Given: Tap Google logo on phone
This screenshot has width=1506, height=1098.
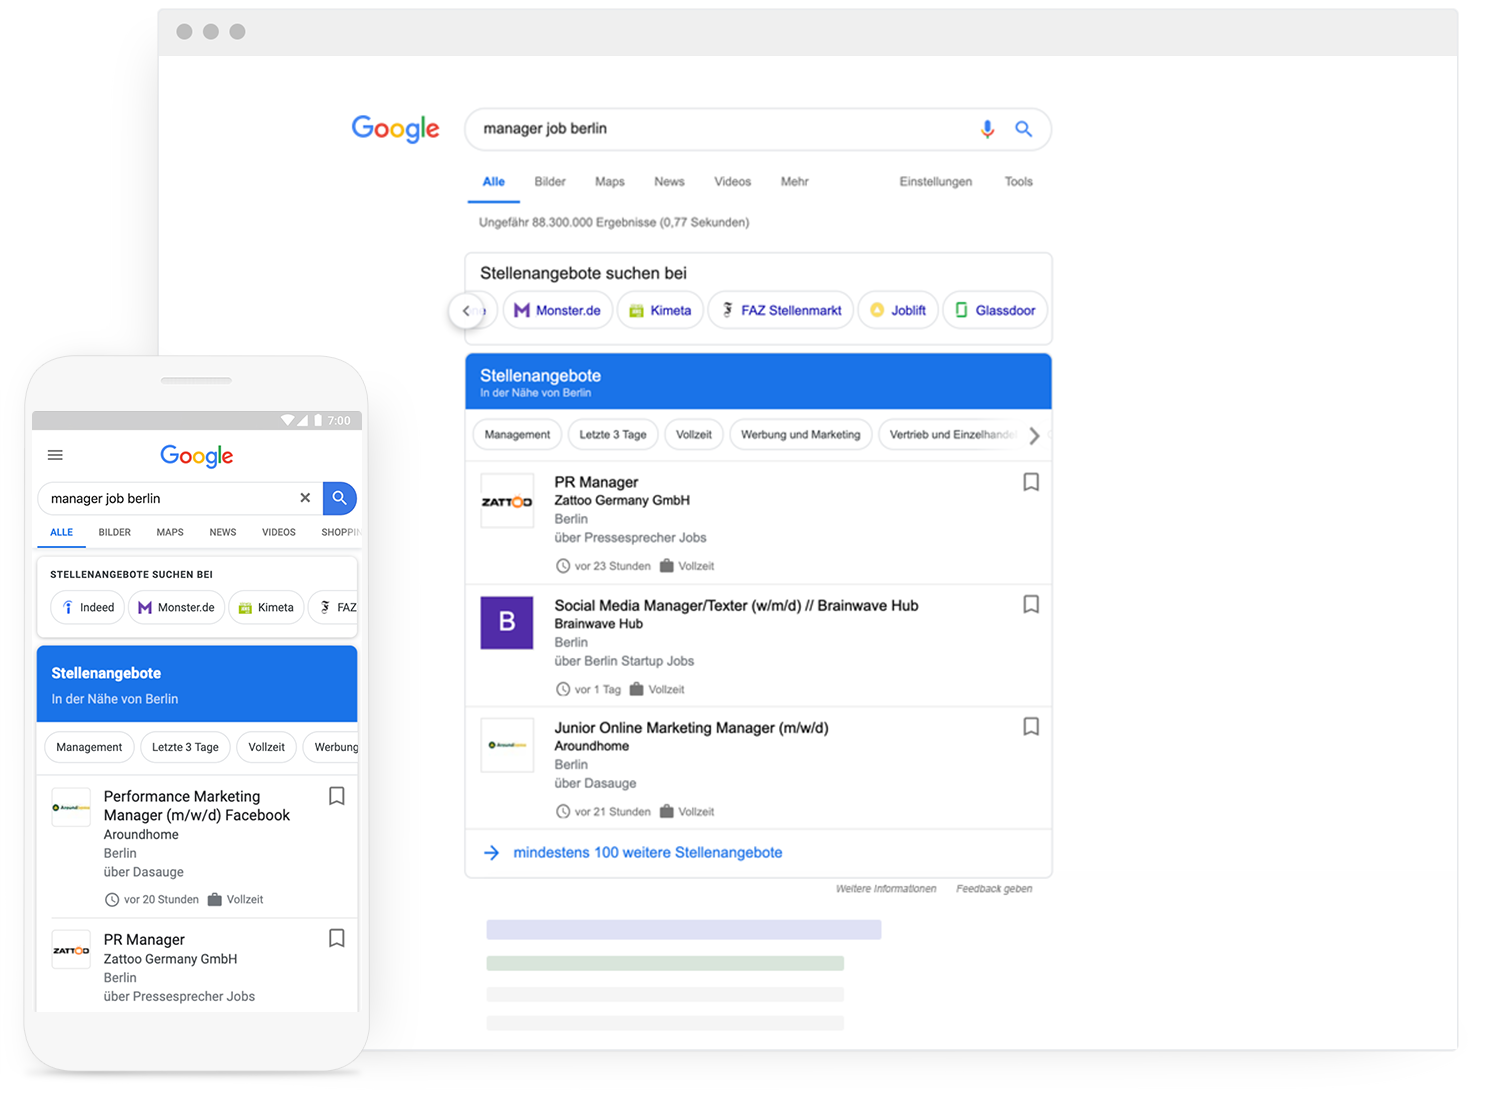Looking at the screenshot, I should 197,456.
